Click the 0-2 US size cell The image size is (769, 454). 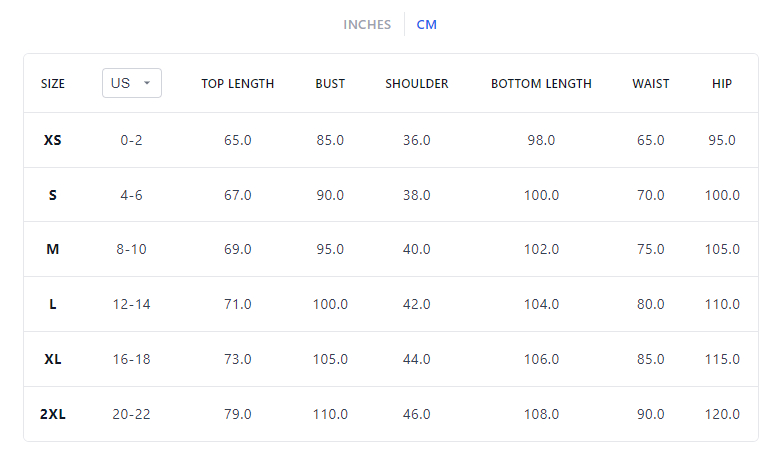tap(132, 141)
